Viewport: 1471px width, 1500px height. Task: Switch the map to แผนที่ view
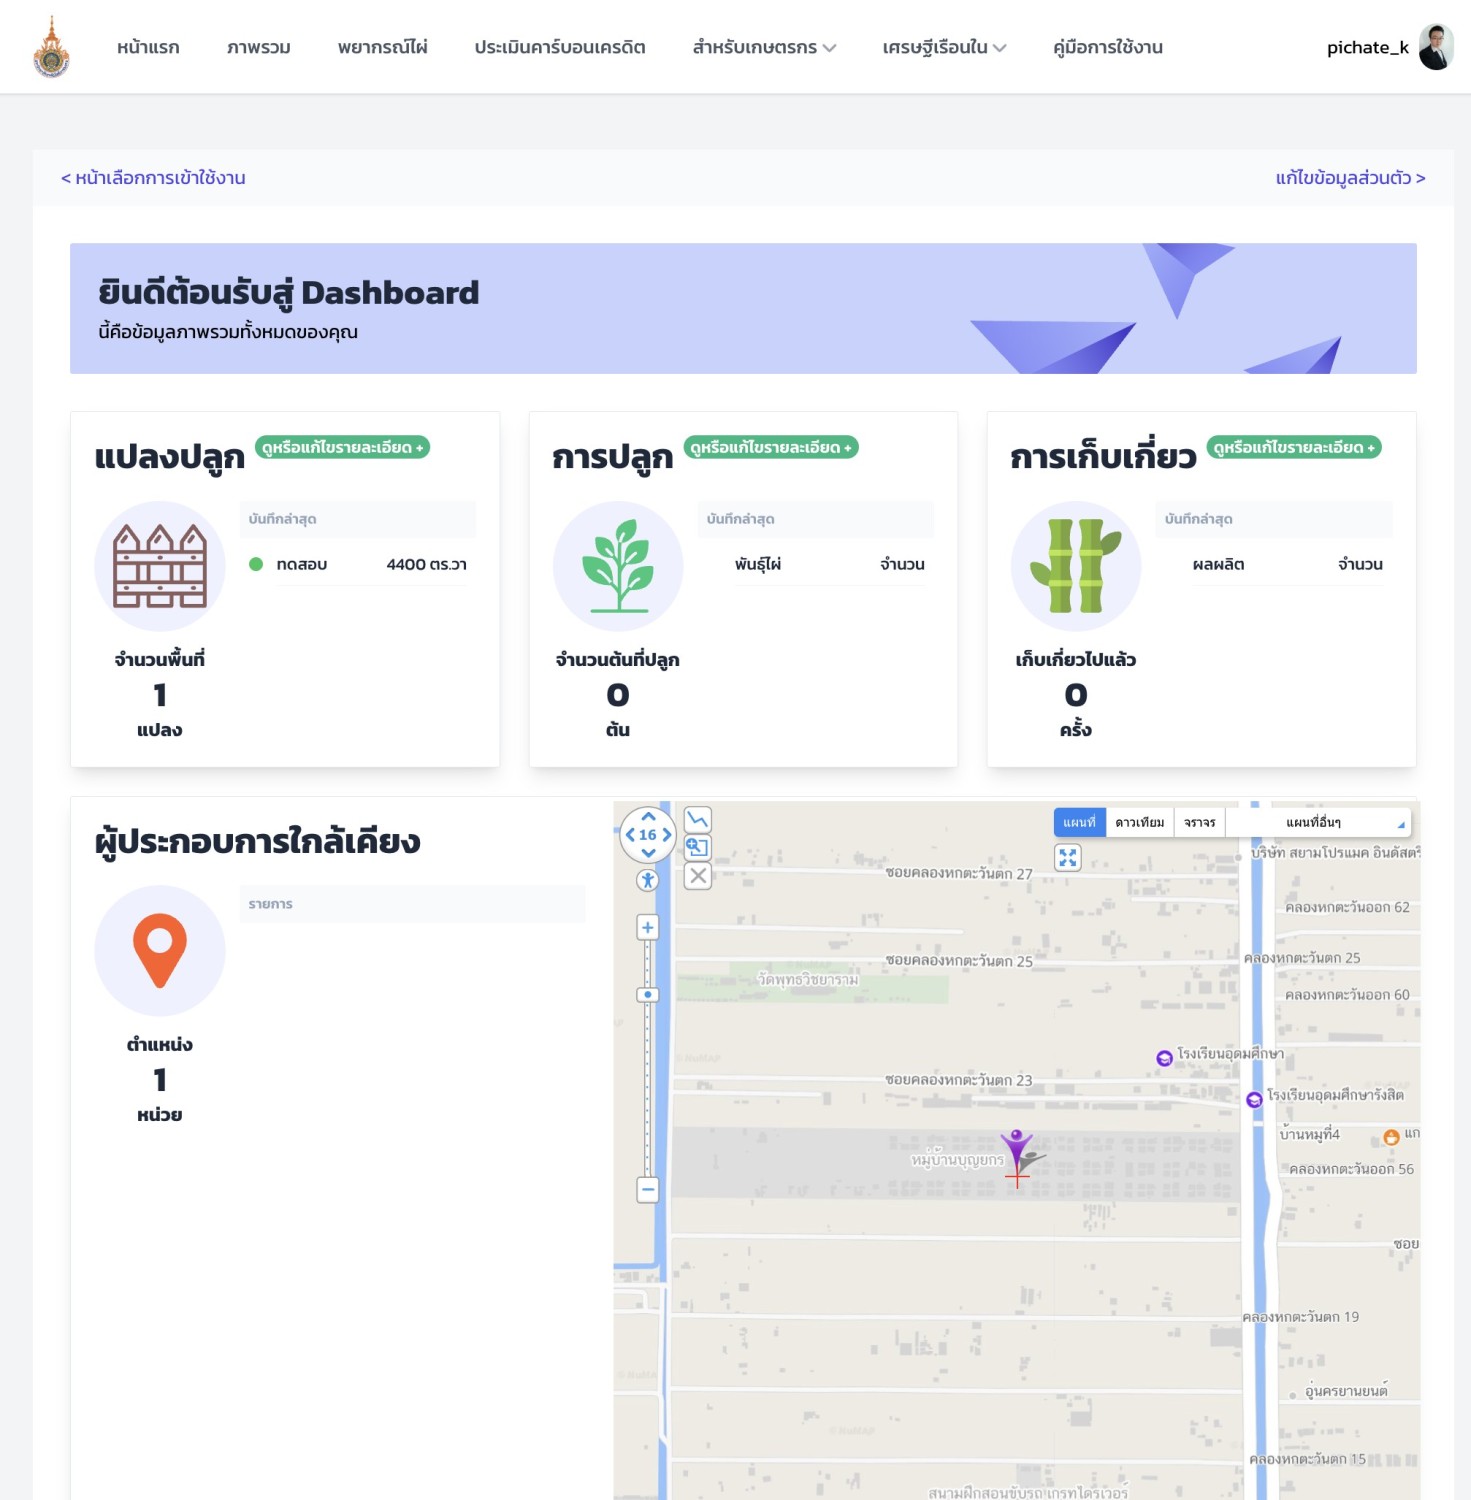coord(1079,822)
